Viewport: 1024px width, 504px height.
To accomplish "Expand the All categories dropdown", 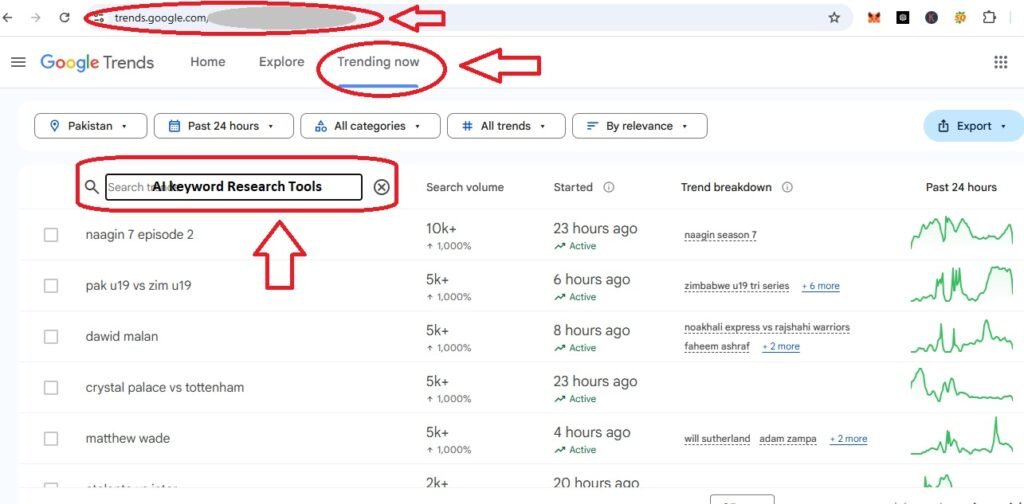I will coord(370,126).
